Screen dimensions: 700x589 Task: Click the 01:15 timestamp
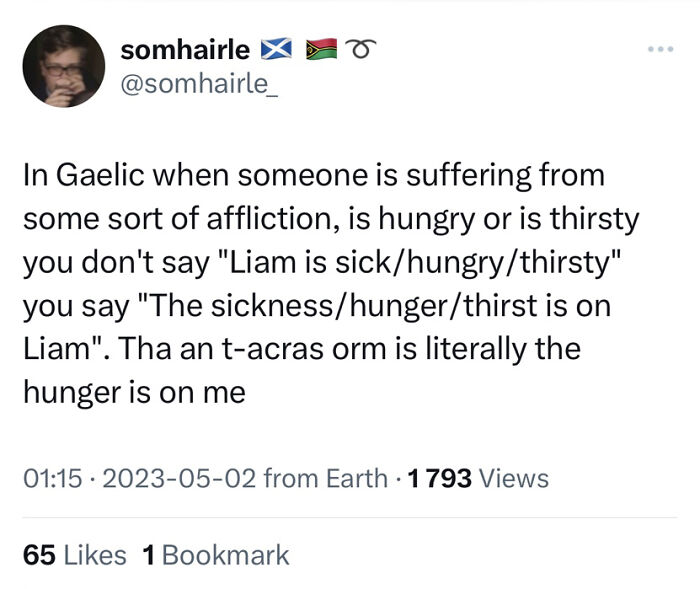pyautogui.click(x=48, y=478)
